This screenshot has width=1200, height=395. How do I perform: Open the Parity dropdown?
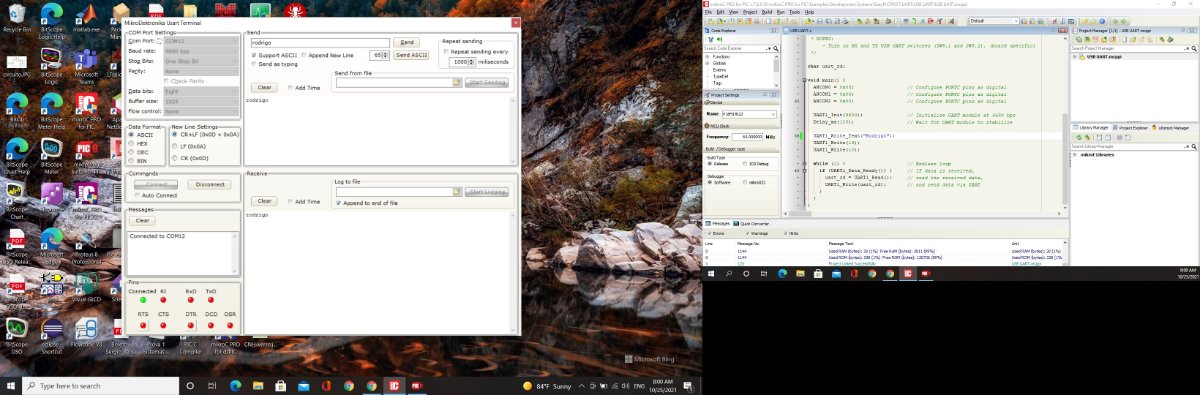201,71
